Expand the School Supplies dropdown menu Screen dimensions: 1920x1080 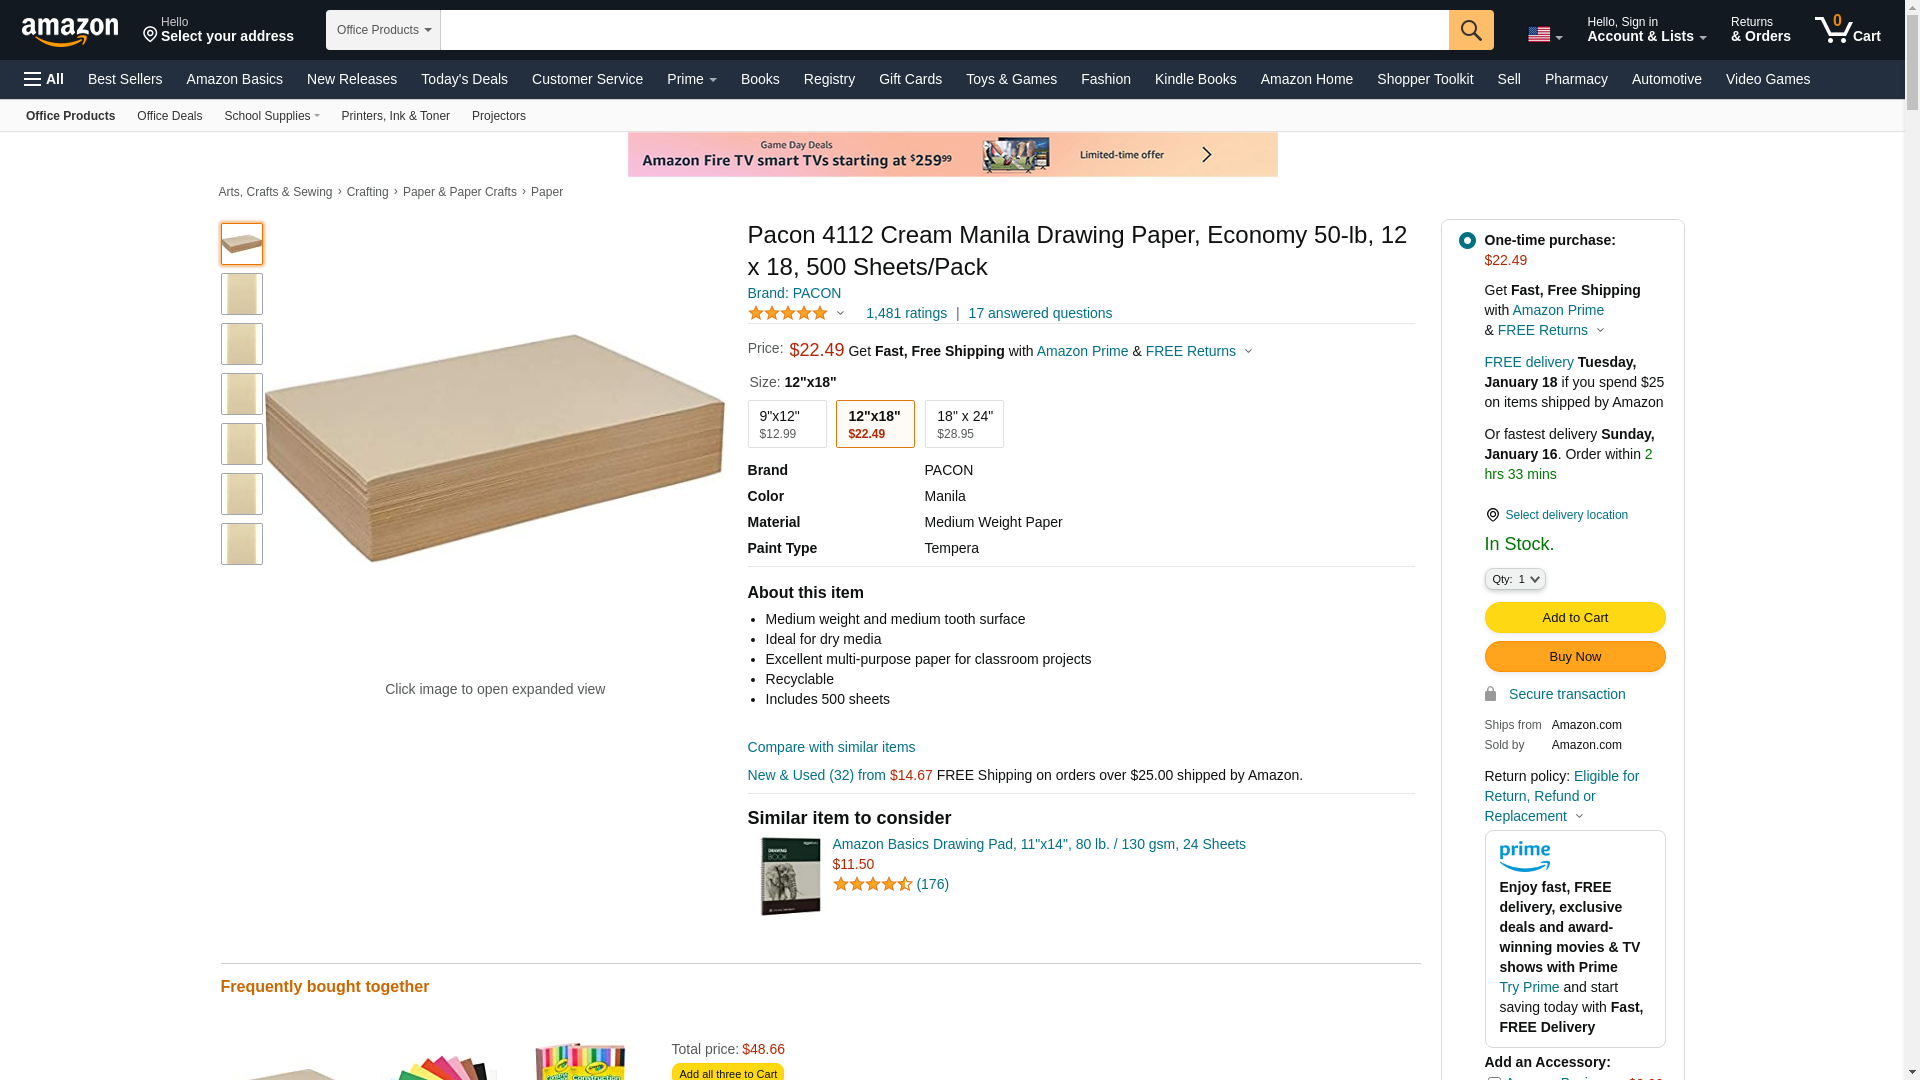click(x=272, y=116)
